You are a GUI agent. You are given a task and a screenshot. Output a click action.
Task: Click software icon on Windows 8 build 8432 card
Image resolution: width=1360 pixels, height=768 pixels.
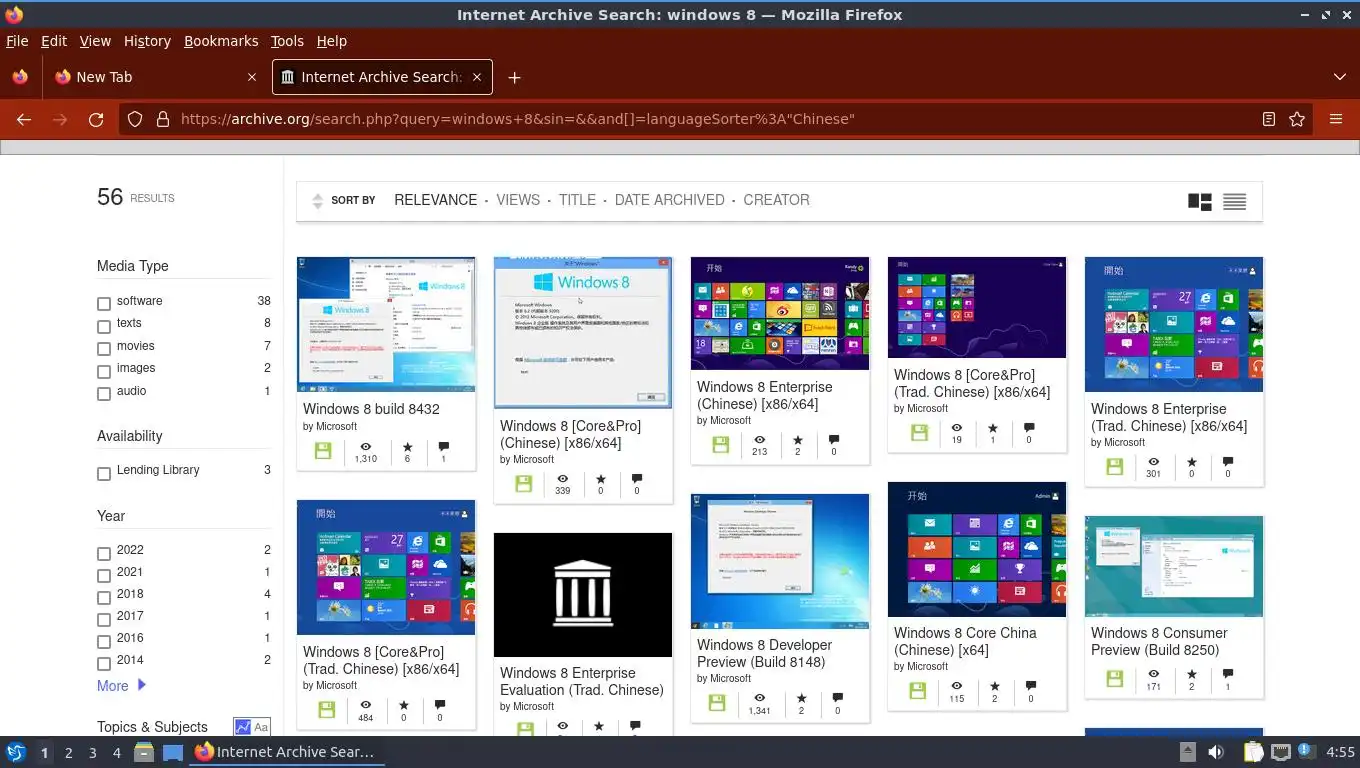[323, 451]
